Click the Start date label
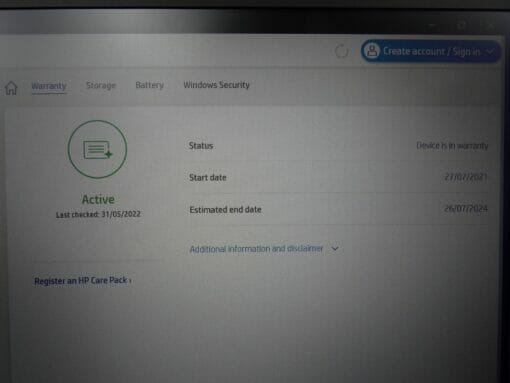Viewport: 510px width, 383px height. [x=208, y=177]
